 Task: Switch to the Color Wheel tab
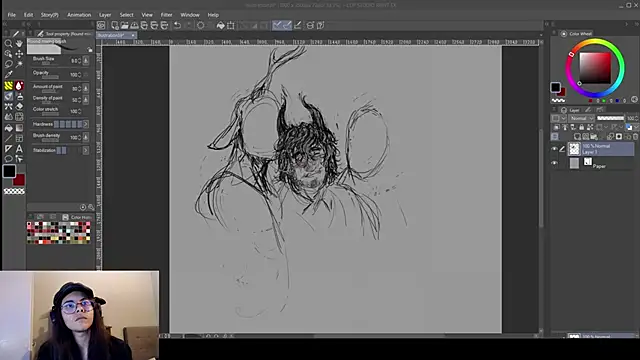click(576, 33)
